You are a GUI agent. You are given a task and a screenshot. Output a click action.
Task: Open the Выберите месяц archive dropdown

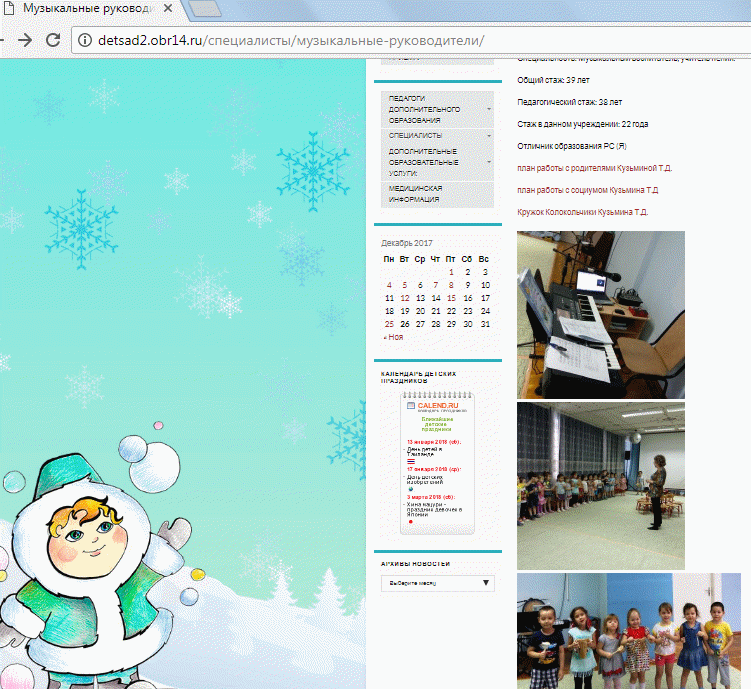click(438, 583)
